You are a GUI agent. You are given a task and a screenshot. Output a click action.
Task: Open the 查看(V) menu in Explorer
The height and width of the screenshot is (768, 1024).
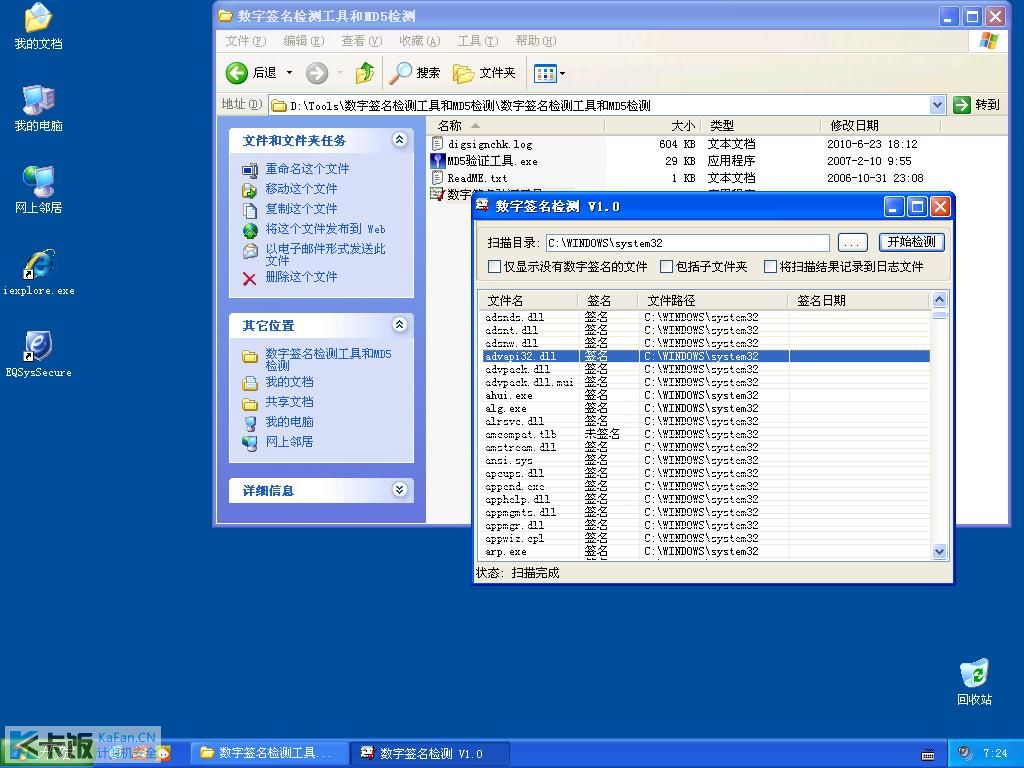(x=362, y=40)
